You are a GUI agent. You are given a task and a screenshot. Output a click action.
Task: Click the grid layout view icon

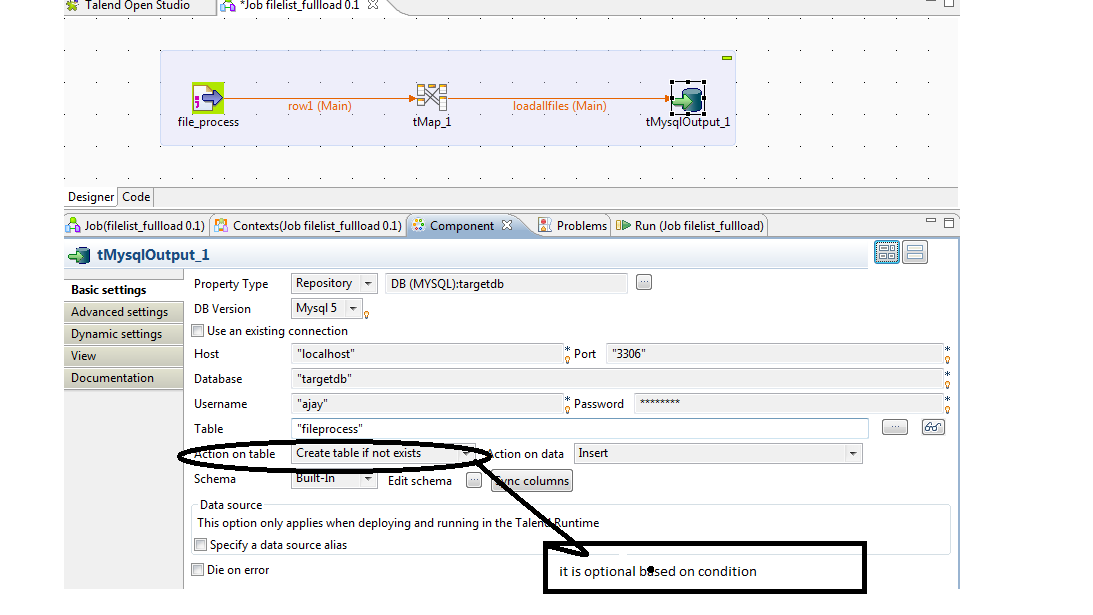coord(886,252)
